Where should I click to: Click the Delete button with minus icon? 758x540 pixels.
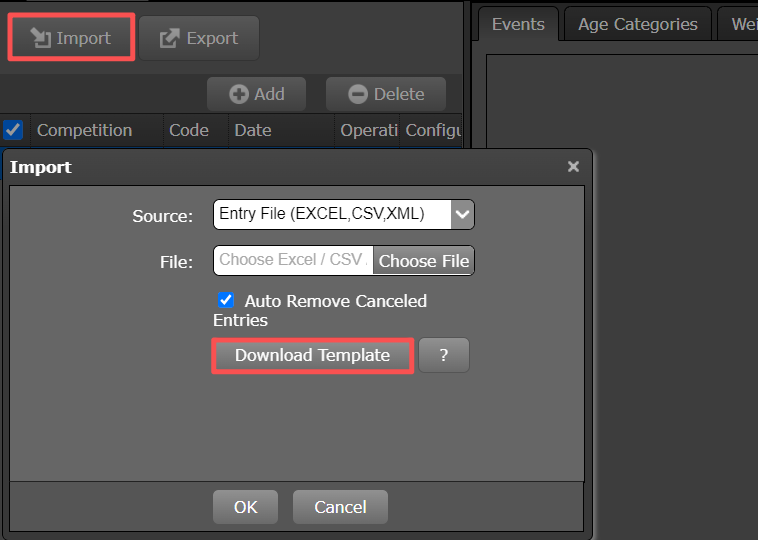[x=386, y=94]
